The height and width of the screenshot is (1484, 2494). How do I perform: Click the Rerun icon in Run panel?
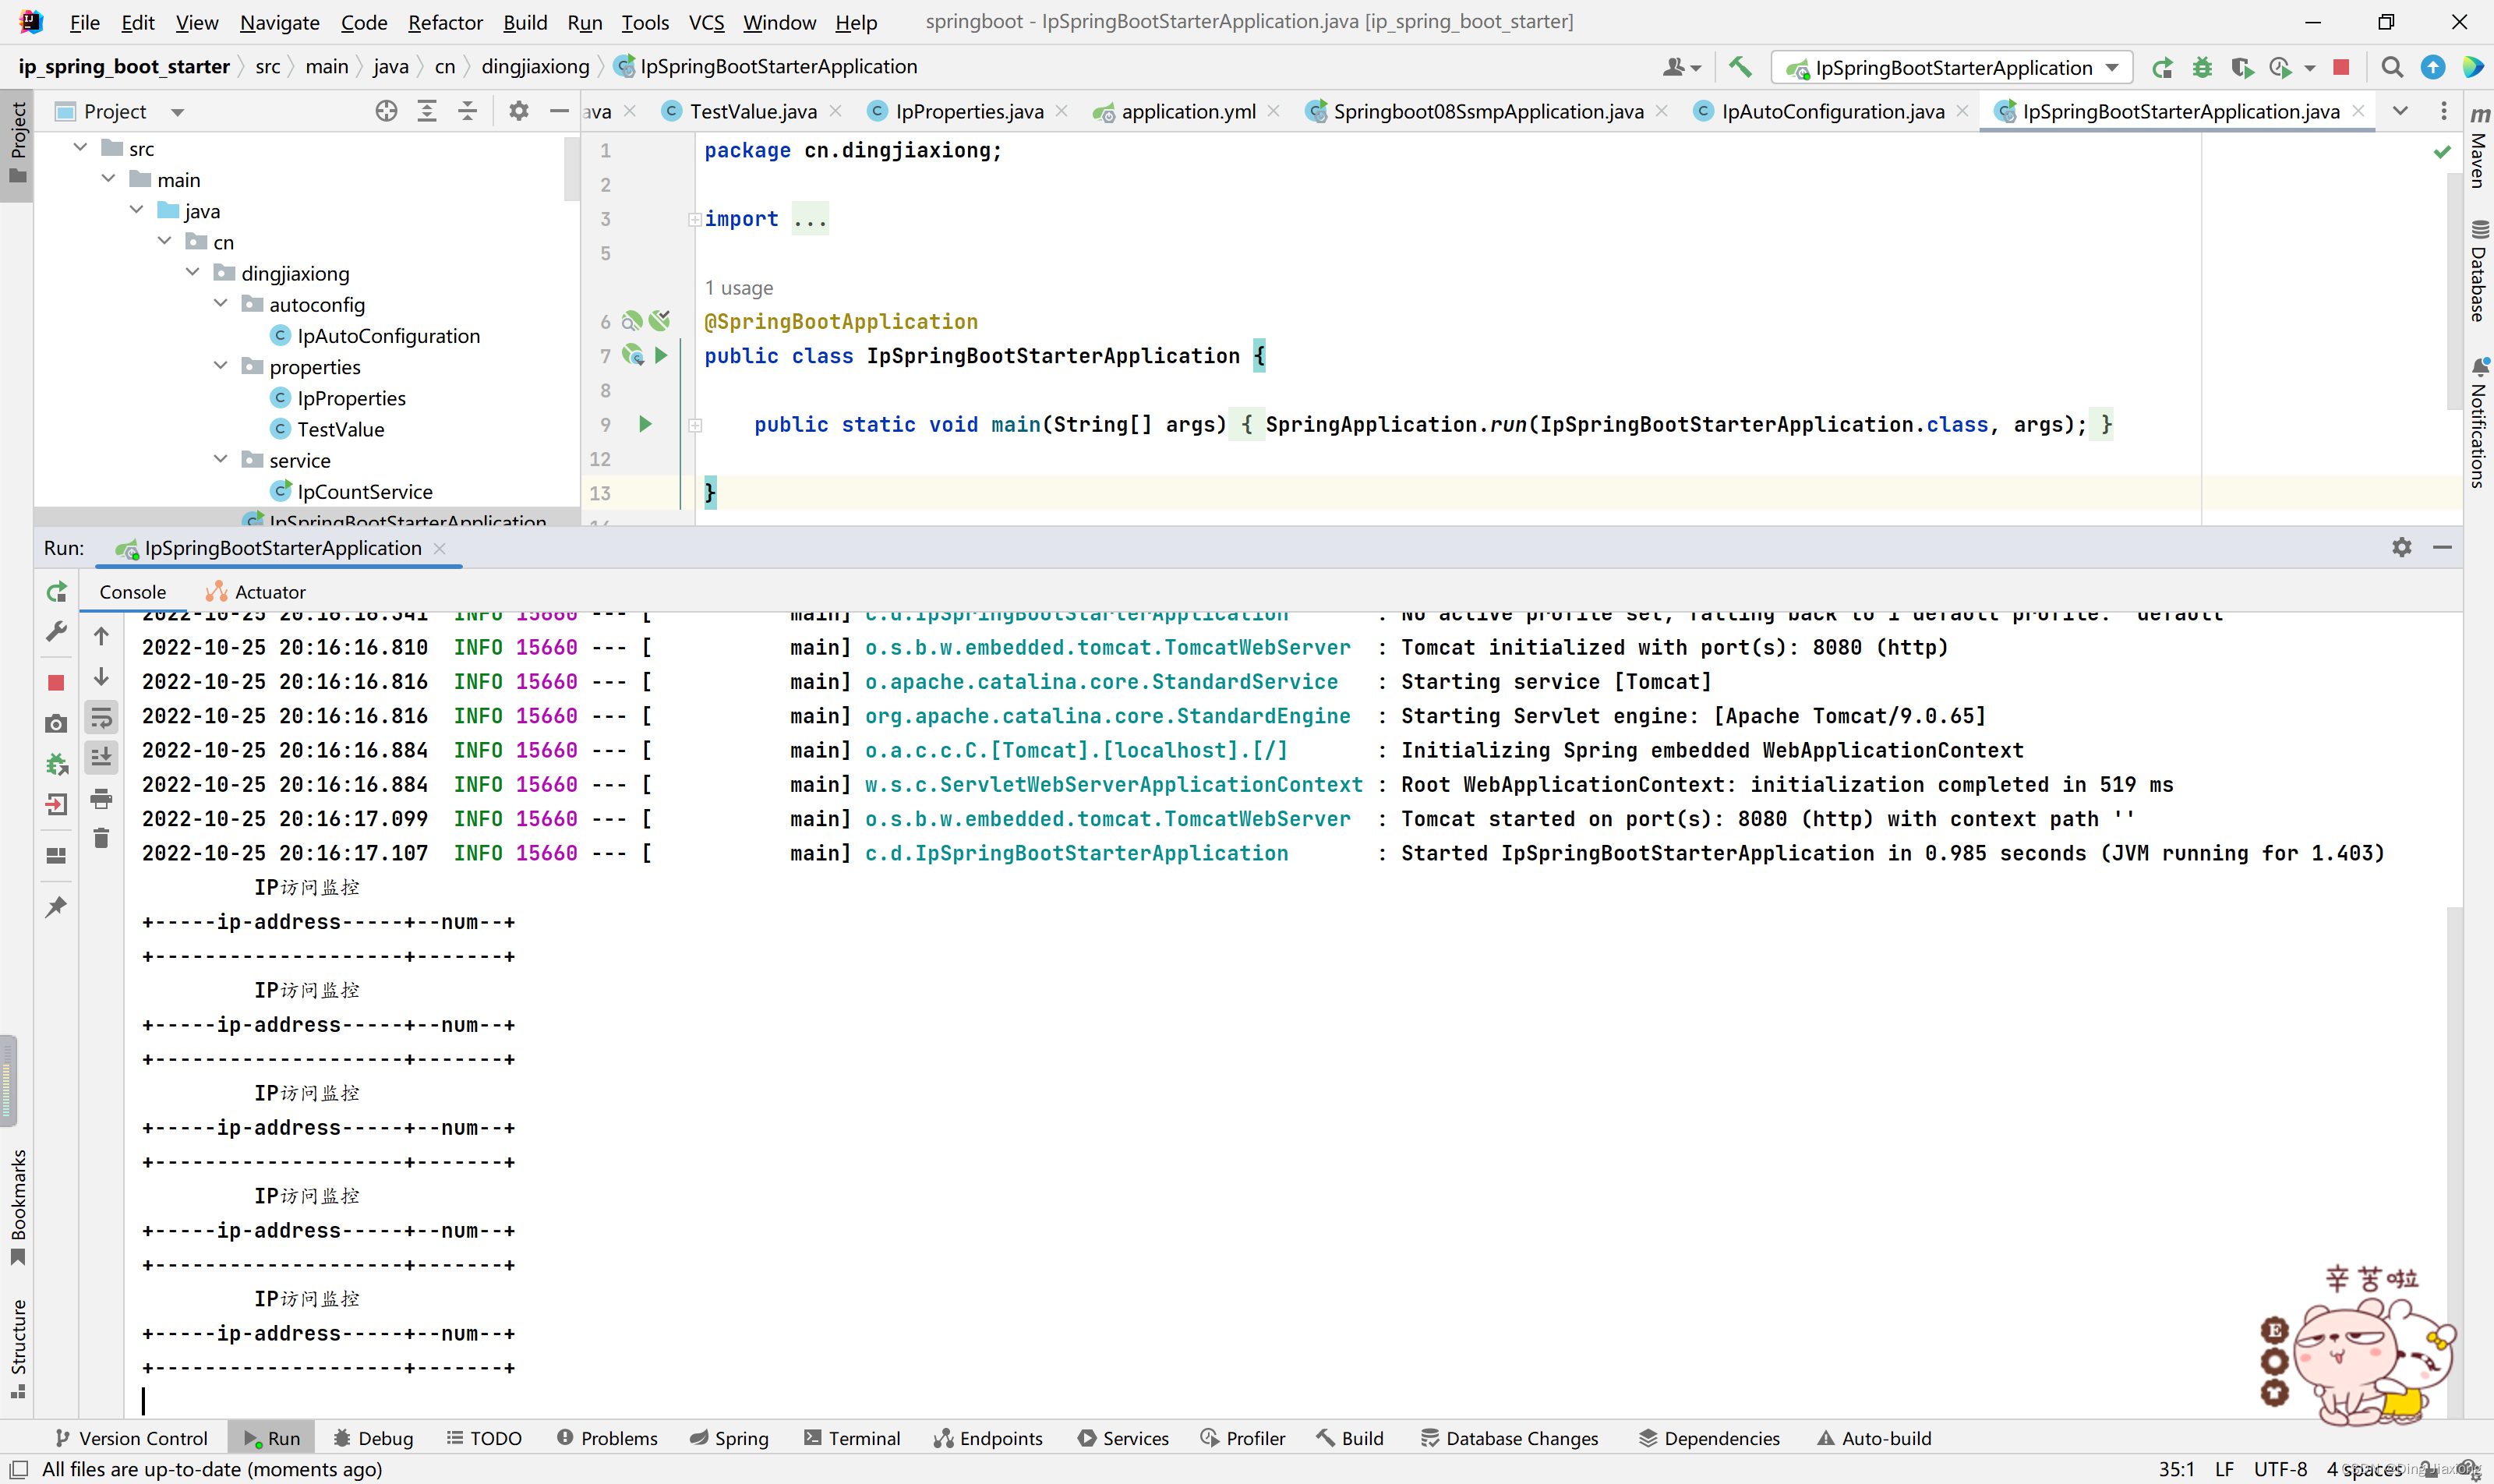point(57,592)
